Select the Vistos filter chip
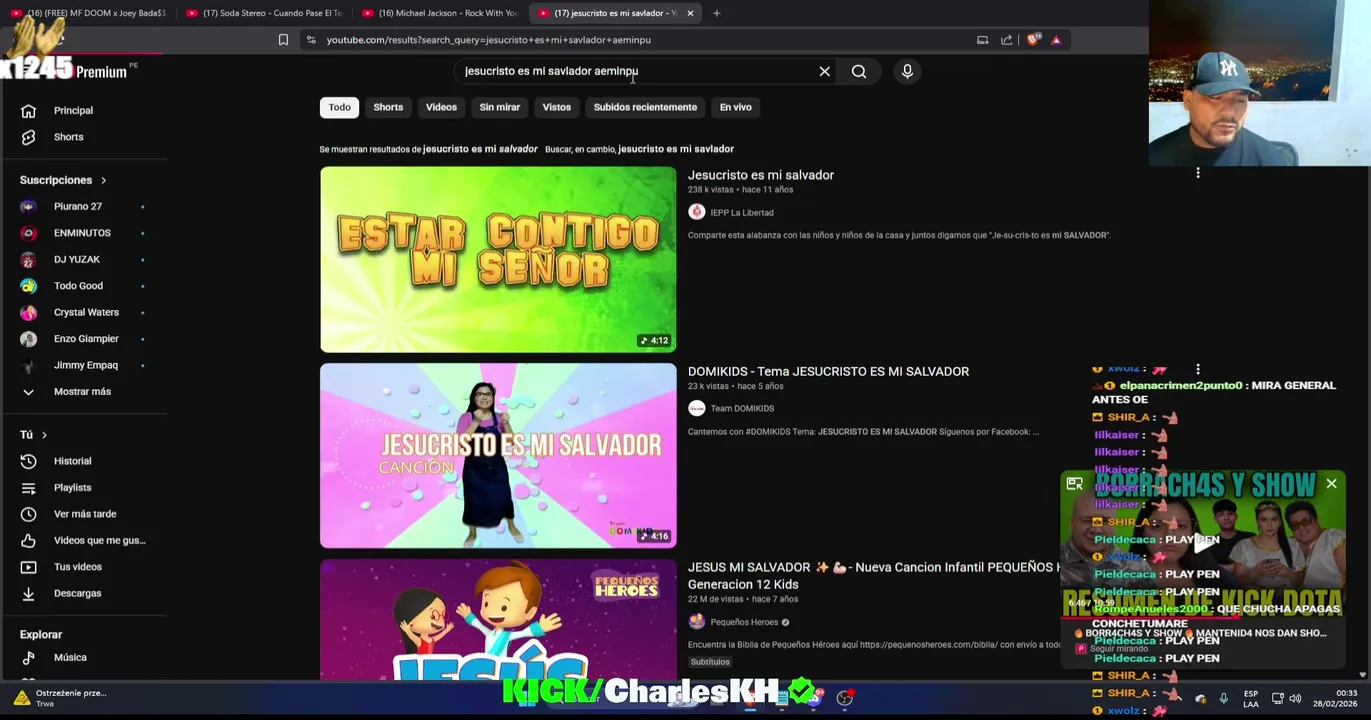The width and height of the screenshot is (1371, 720). tap(557, 107)
